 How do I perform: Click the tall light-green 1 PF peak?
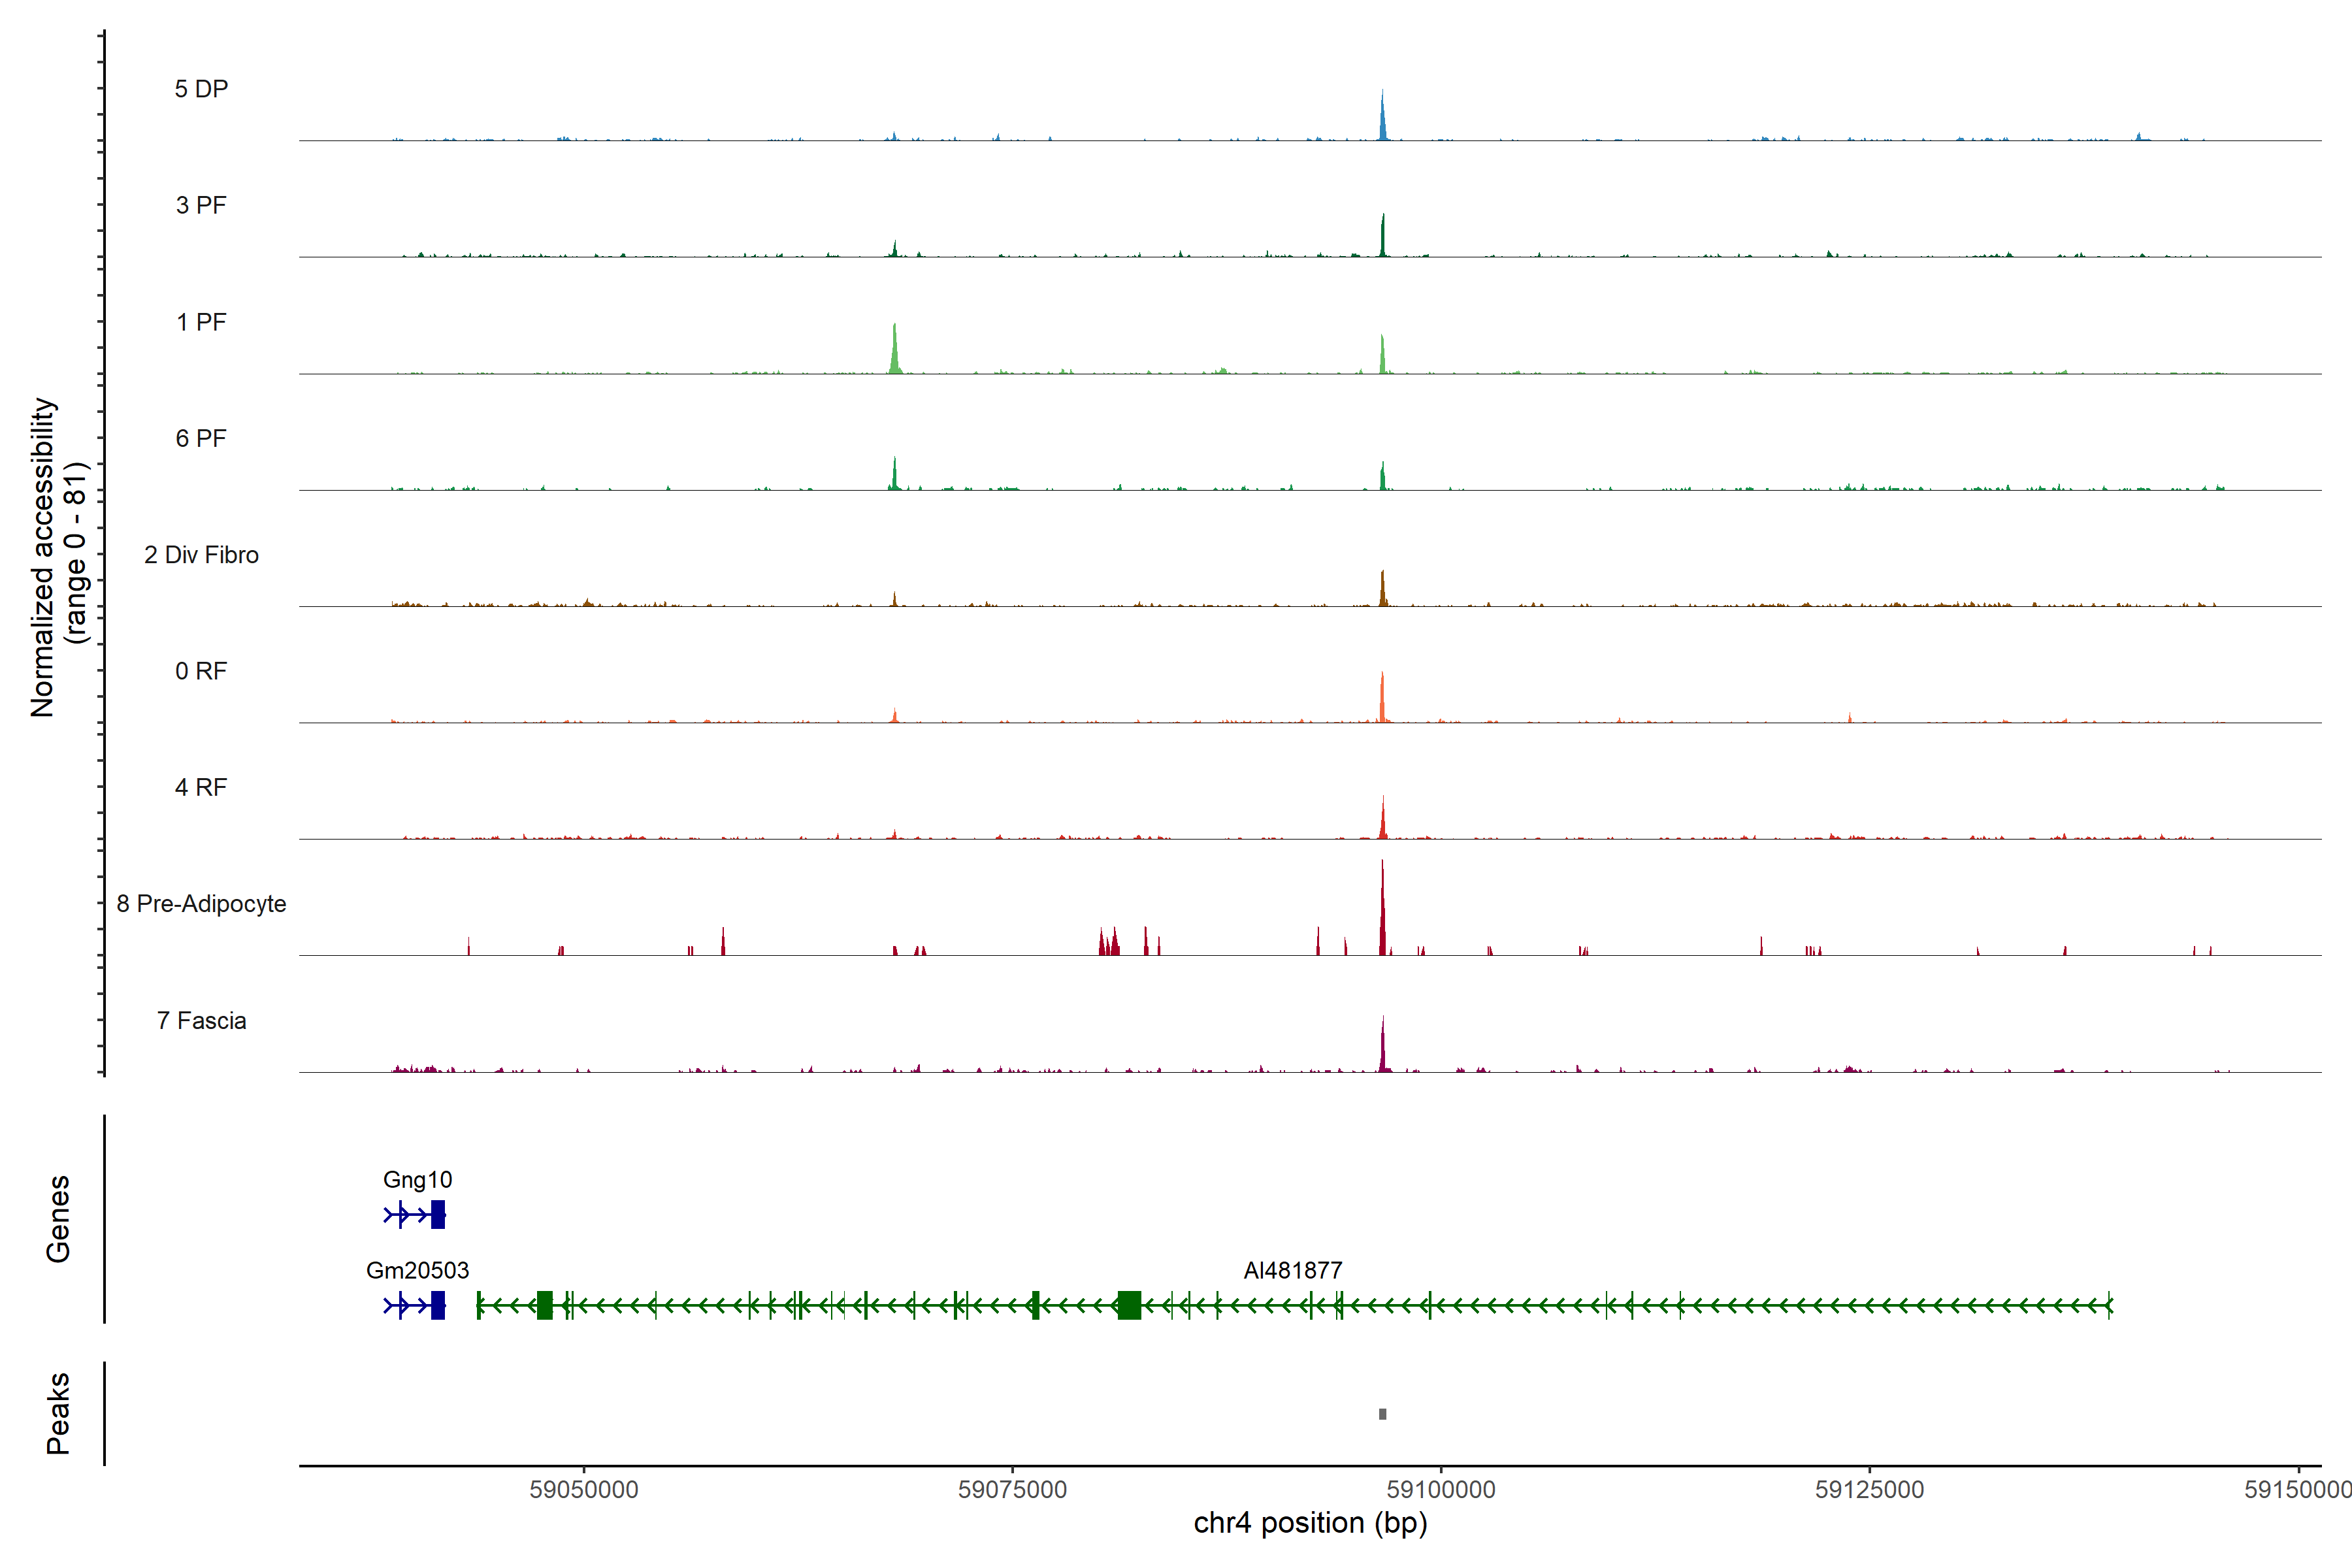(x=895, y=352)
